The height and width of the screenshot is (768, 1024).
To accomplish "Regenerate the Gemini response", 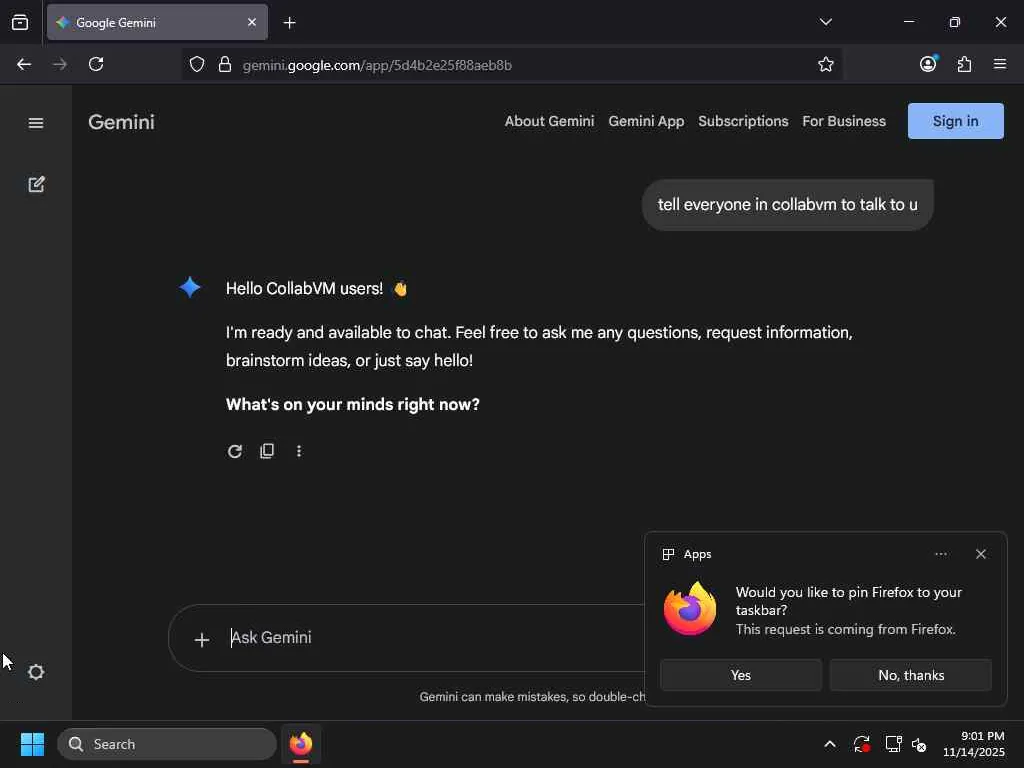I will click(235, 451).
